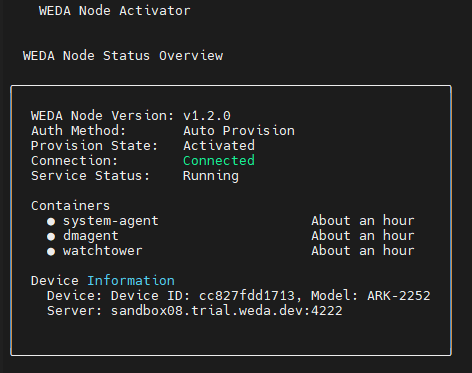Select the system-agent container name
This screenshot has width=472, height=373.
click(x=111, y=221)
